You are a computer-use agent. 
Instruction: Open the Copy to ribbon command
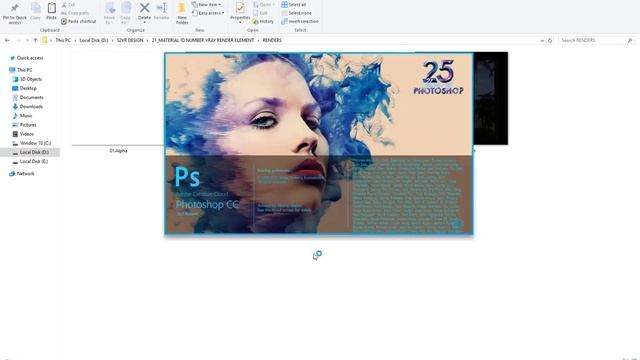click(126, 13)
